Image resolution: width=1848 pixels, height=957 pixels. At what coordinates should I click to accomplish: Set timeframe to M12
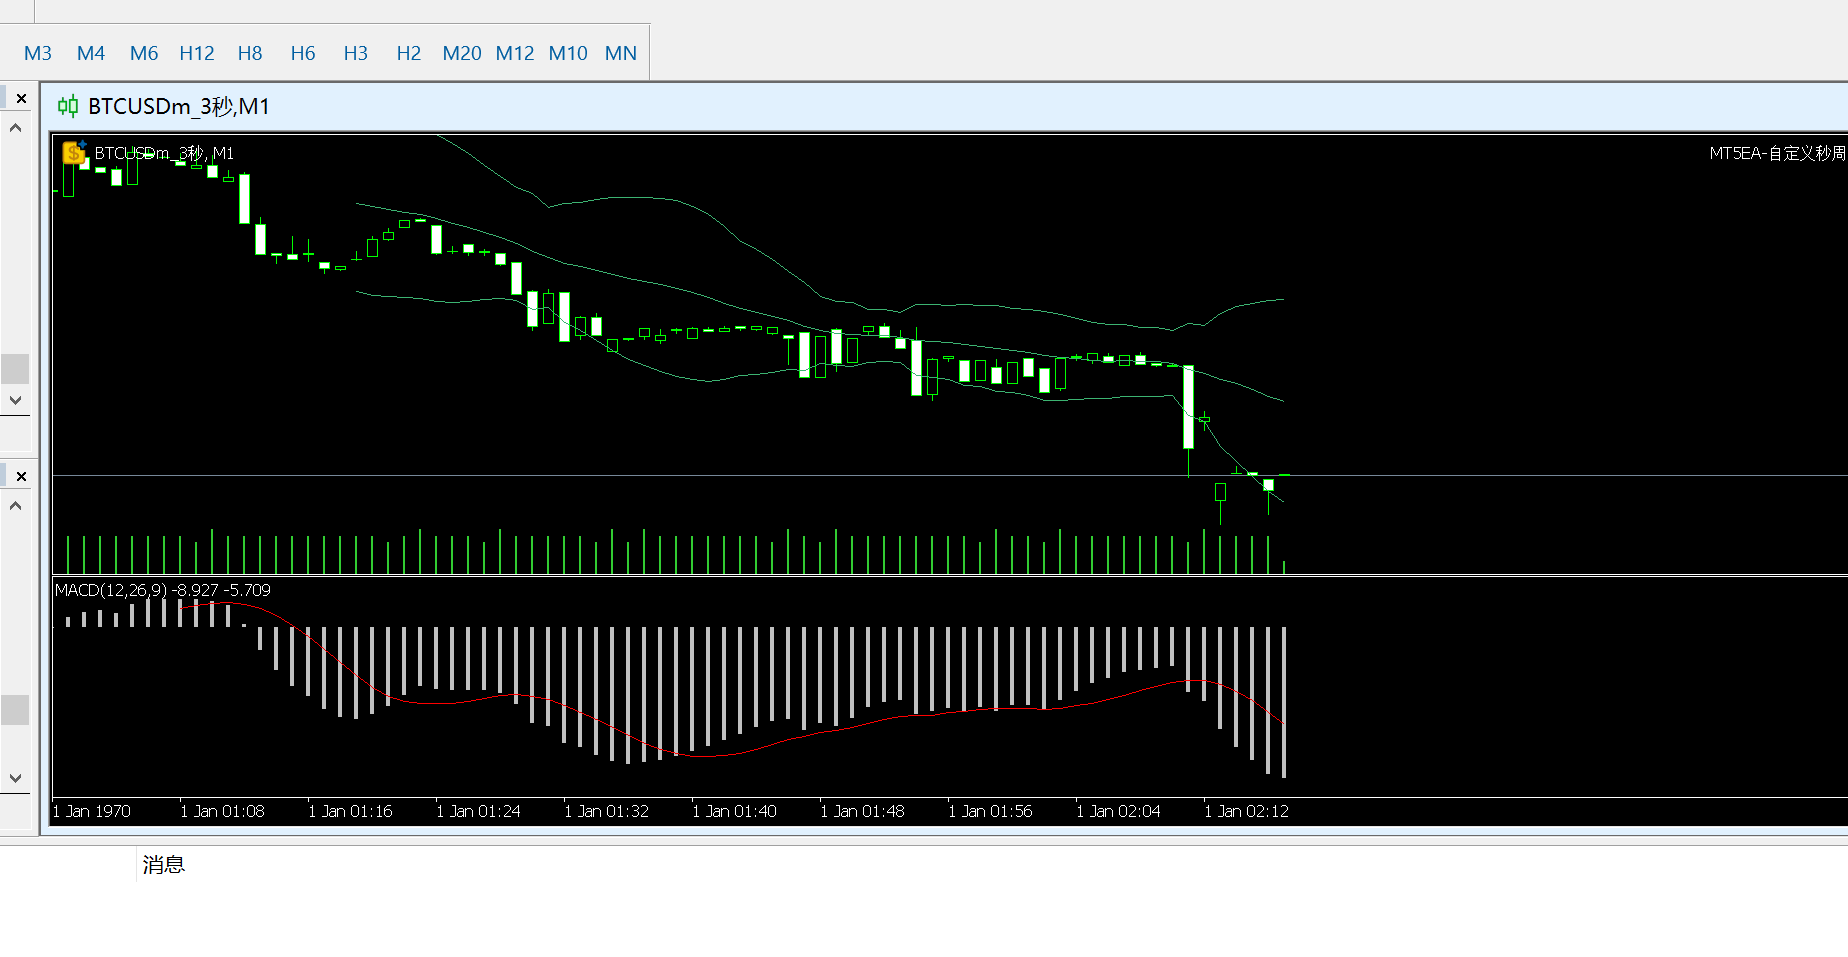pos(515,53)
